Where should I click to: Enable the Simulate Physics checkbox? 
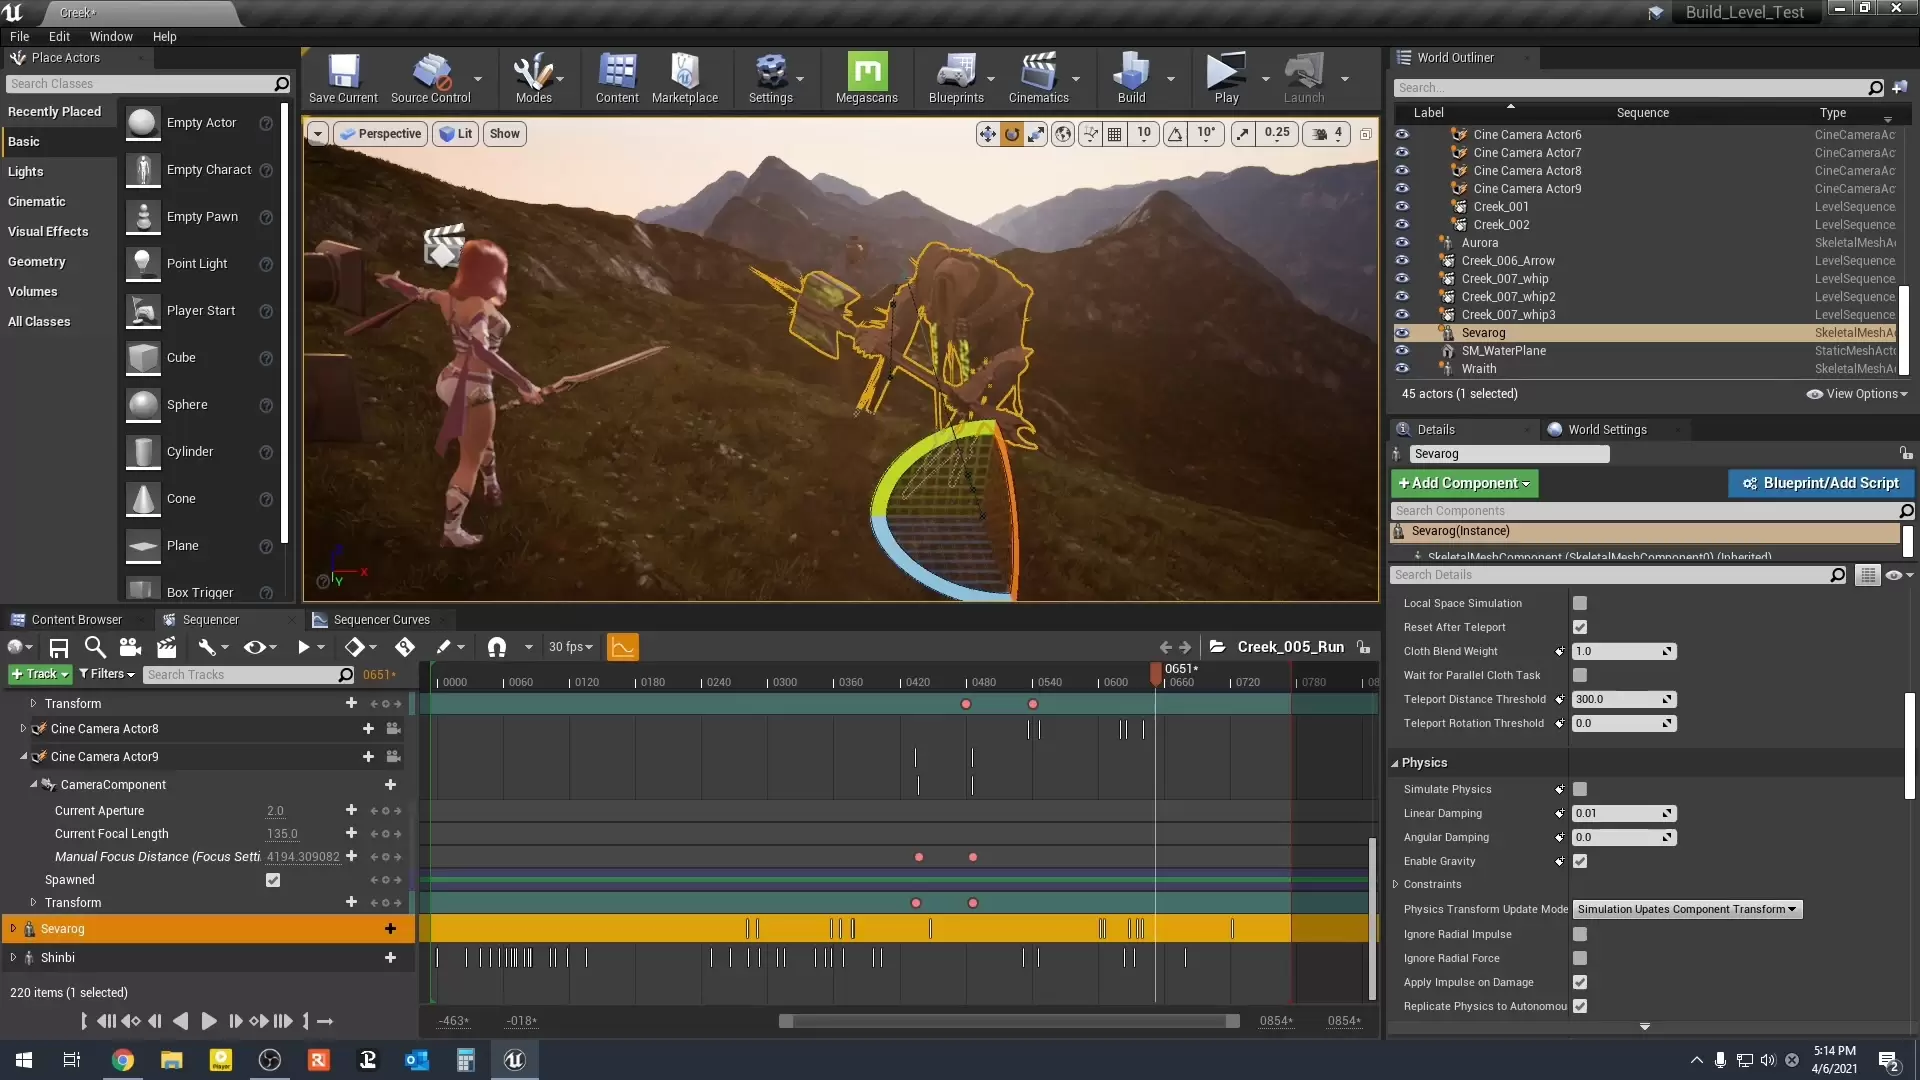[1580, 789]
